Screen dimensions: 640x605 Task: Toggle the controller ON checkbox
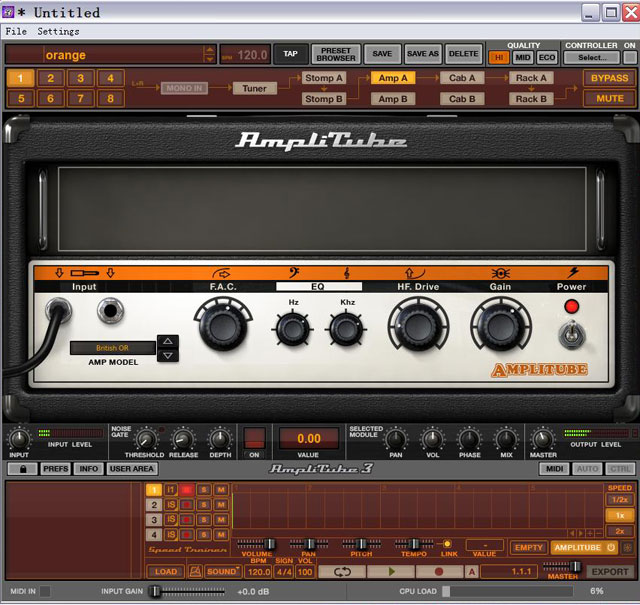(629, 58)
